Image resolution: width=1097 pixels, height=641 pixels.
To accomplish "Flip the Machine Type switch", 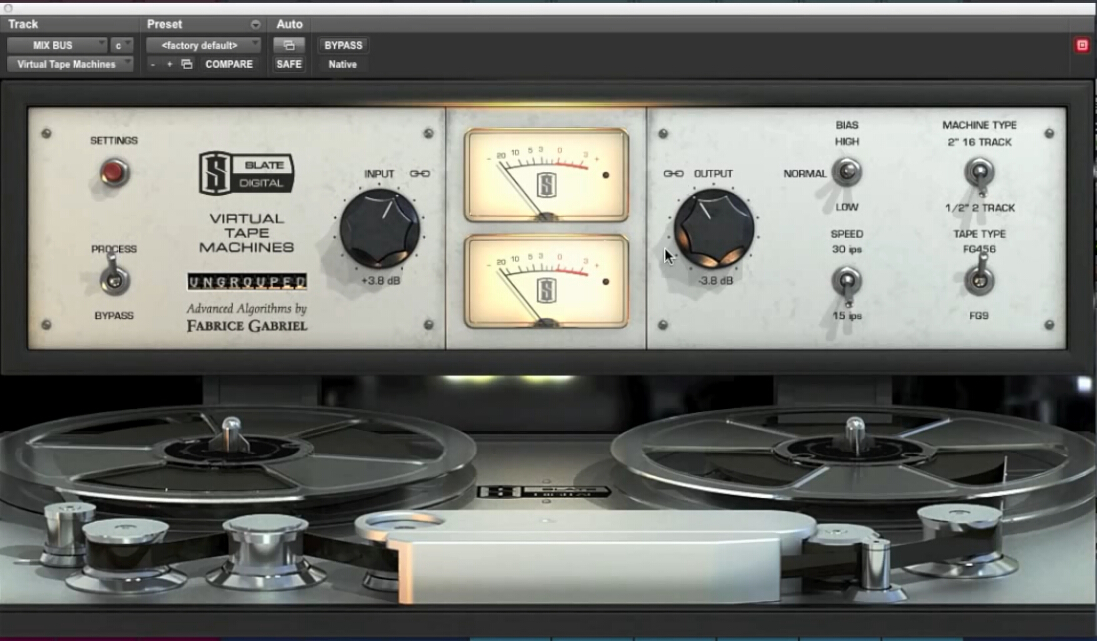I will [x=979, y=174].
